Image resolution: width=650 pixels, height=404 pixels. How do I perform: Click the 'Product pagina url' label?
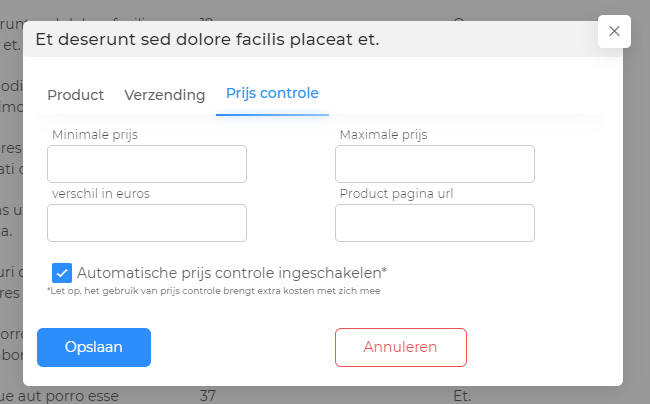(x=397, y=194)
